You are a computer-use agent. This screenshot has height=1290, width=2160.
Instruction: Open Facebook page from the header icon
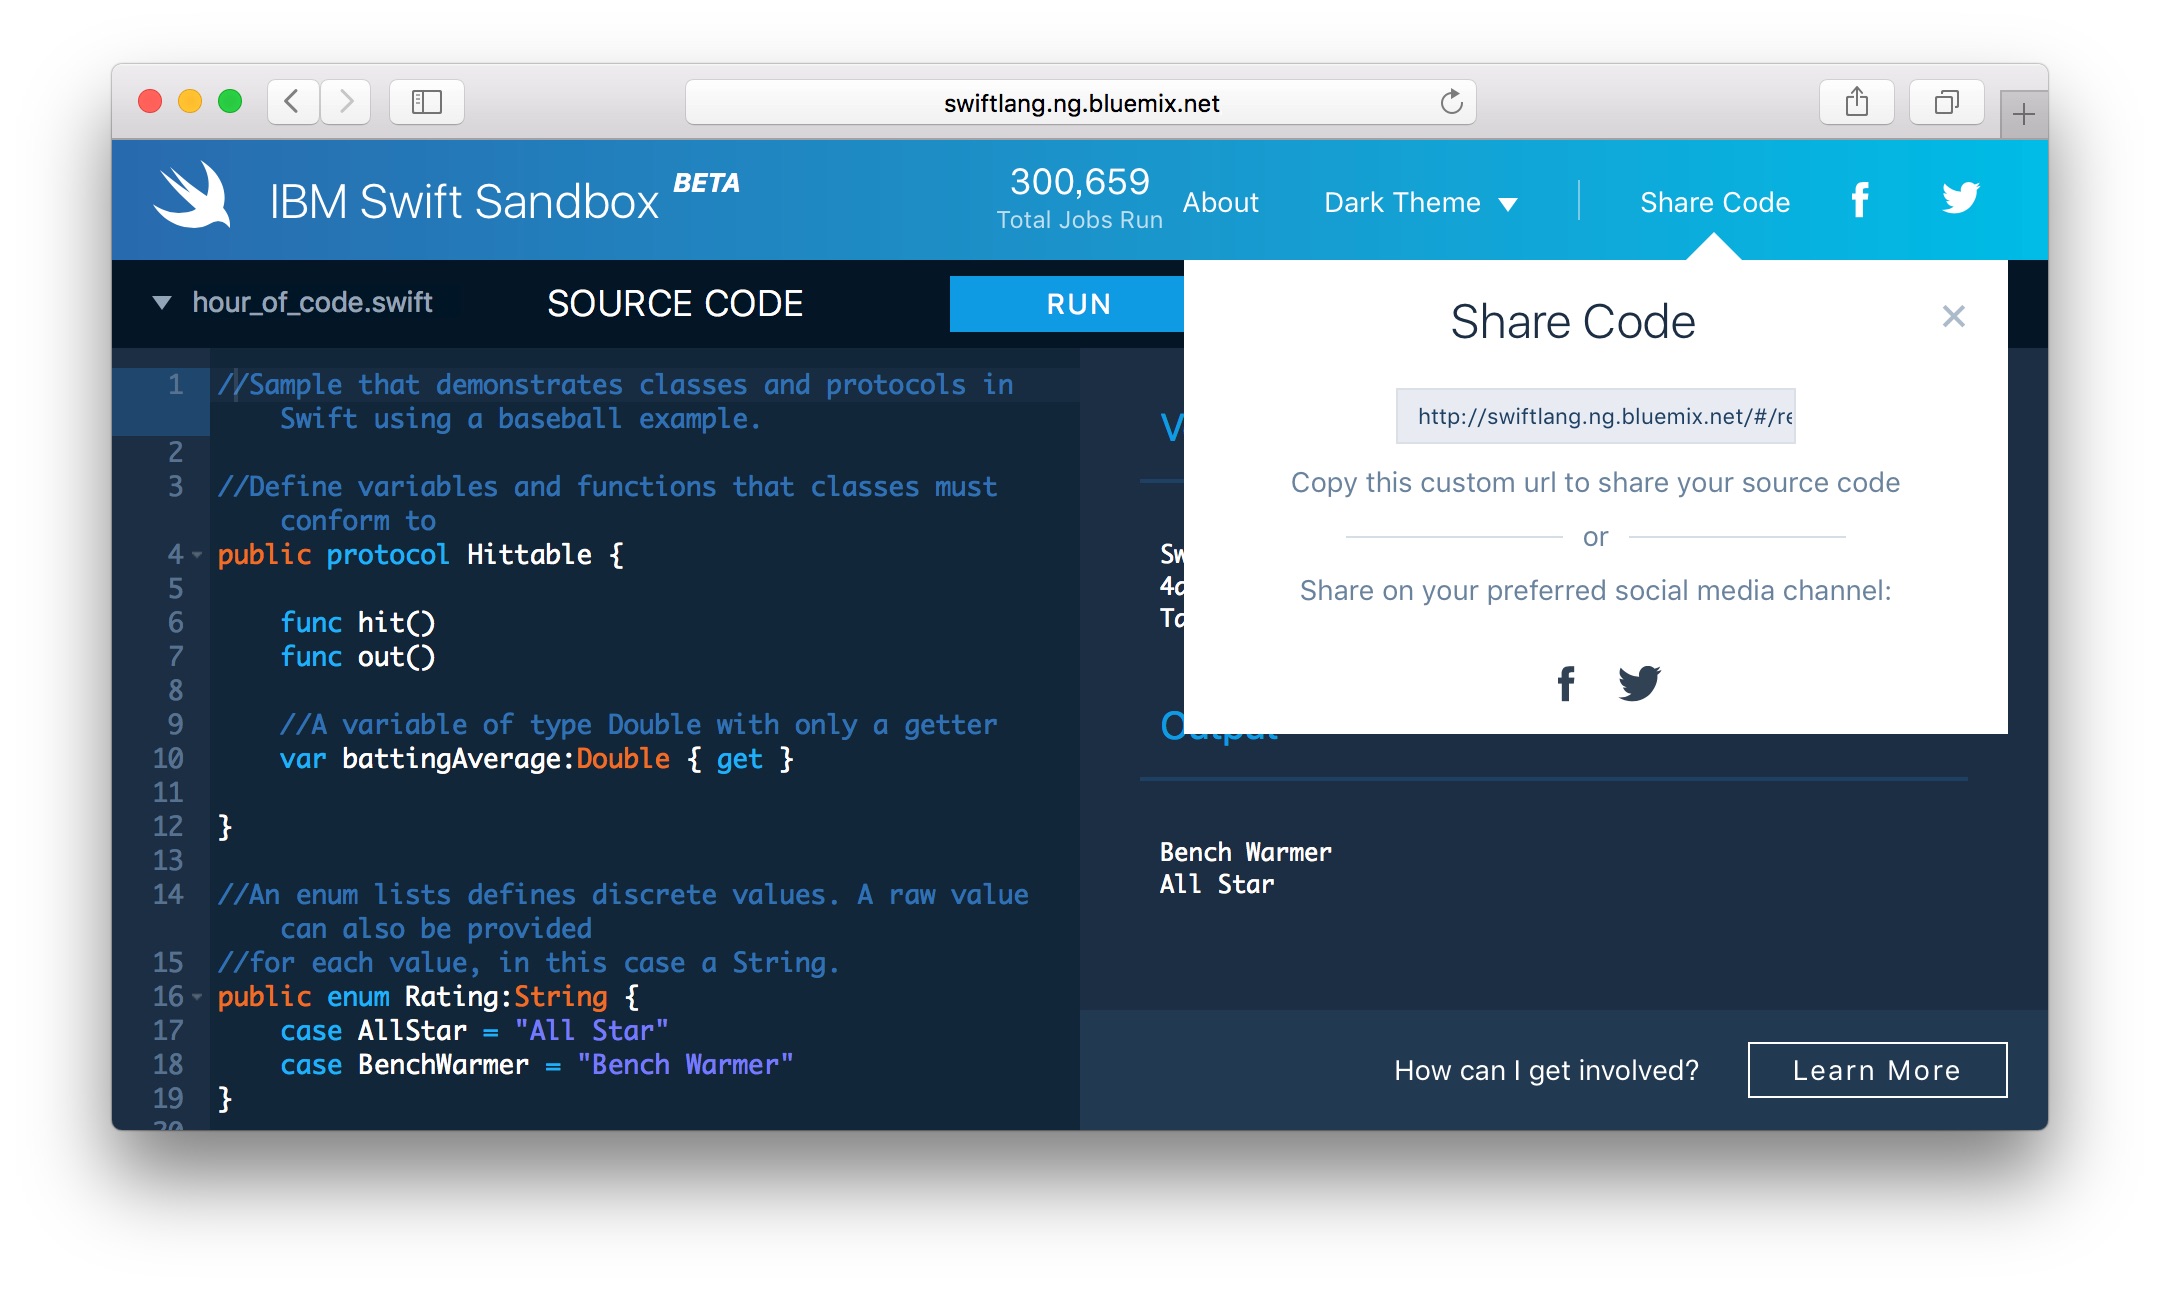pyautogui.click(x=1860, y=200)
